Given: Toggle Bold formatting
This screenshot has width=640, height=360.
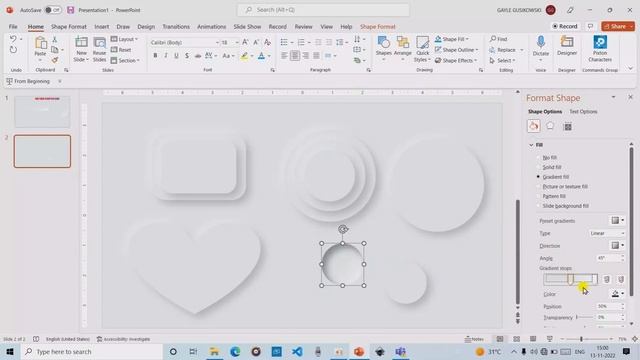Looking at the screenshot, I should 155,56.
